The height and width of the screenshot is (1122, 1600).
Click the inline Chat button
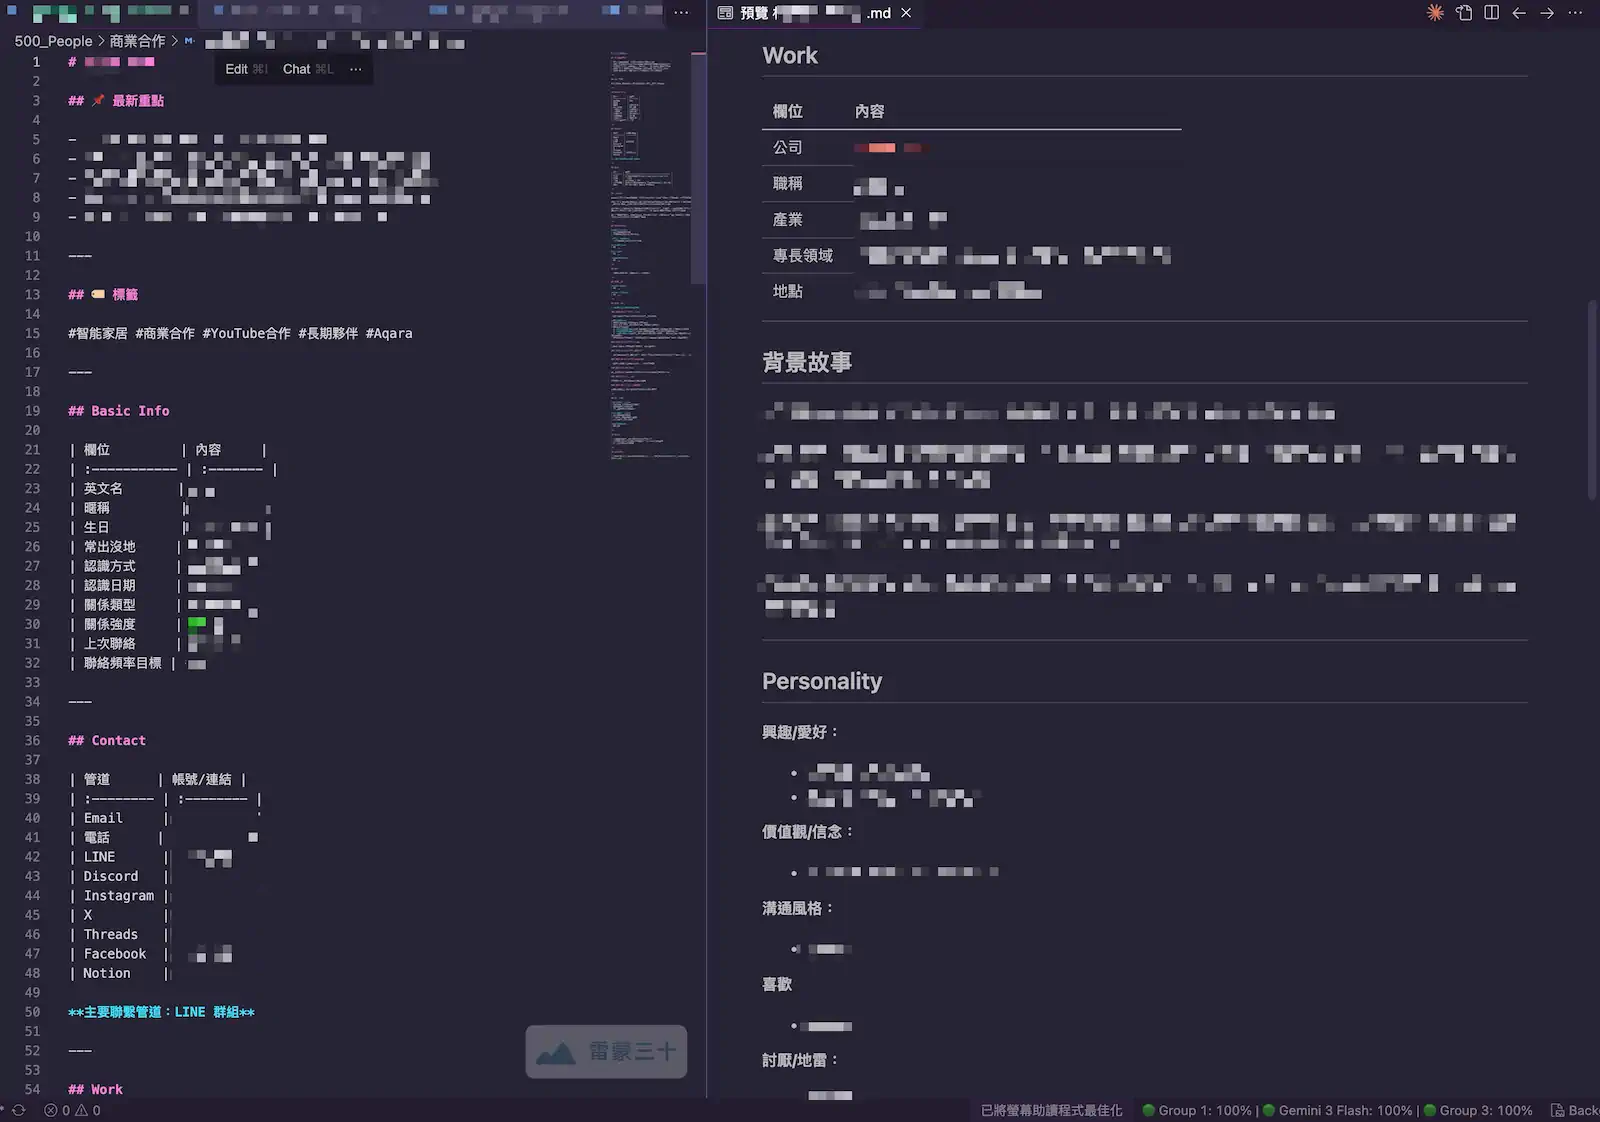coord(307,69)
